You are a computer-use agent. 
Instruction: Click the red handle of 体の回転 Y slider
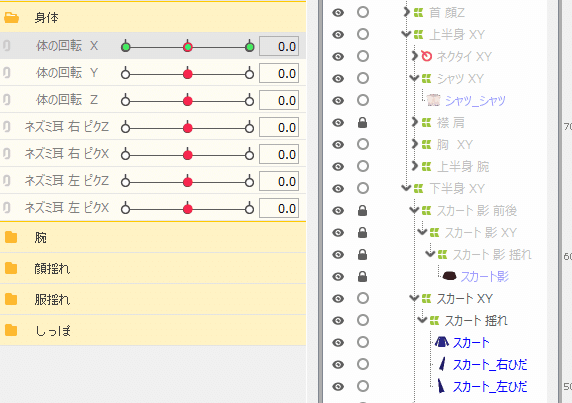point(188,74)
